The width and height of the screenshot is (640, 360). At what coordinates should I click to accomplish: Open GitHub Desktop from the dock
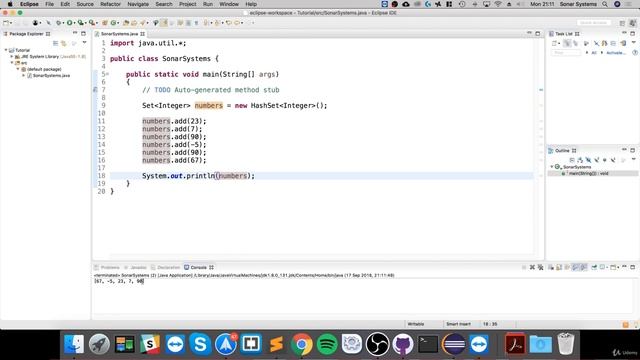click(x=403, y=344)
